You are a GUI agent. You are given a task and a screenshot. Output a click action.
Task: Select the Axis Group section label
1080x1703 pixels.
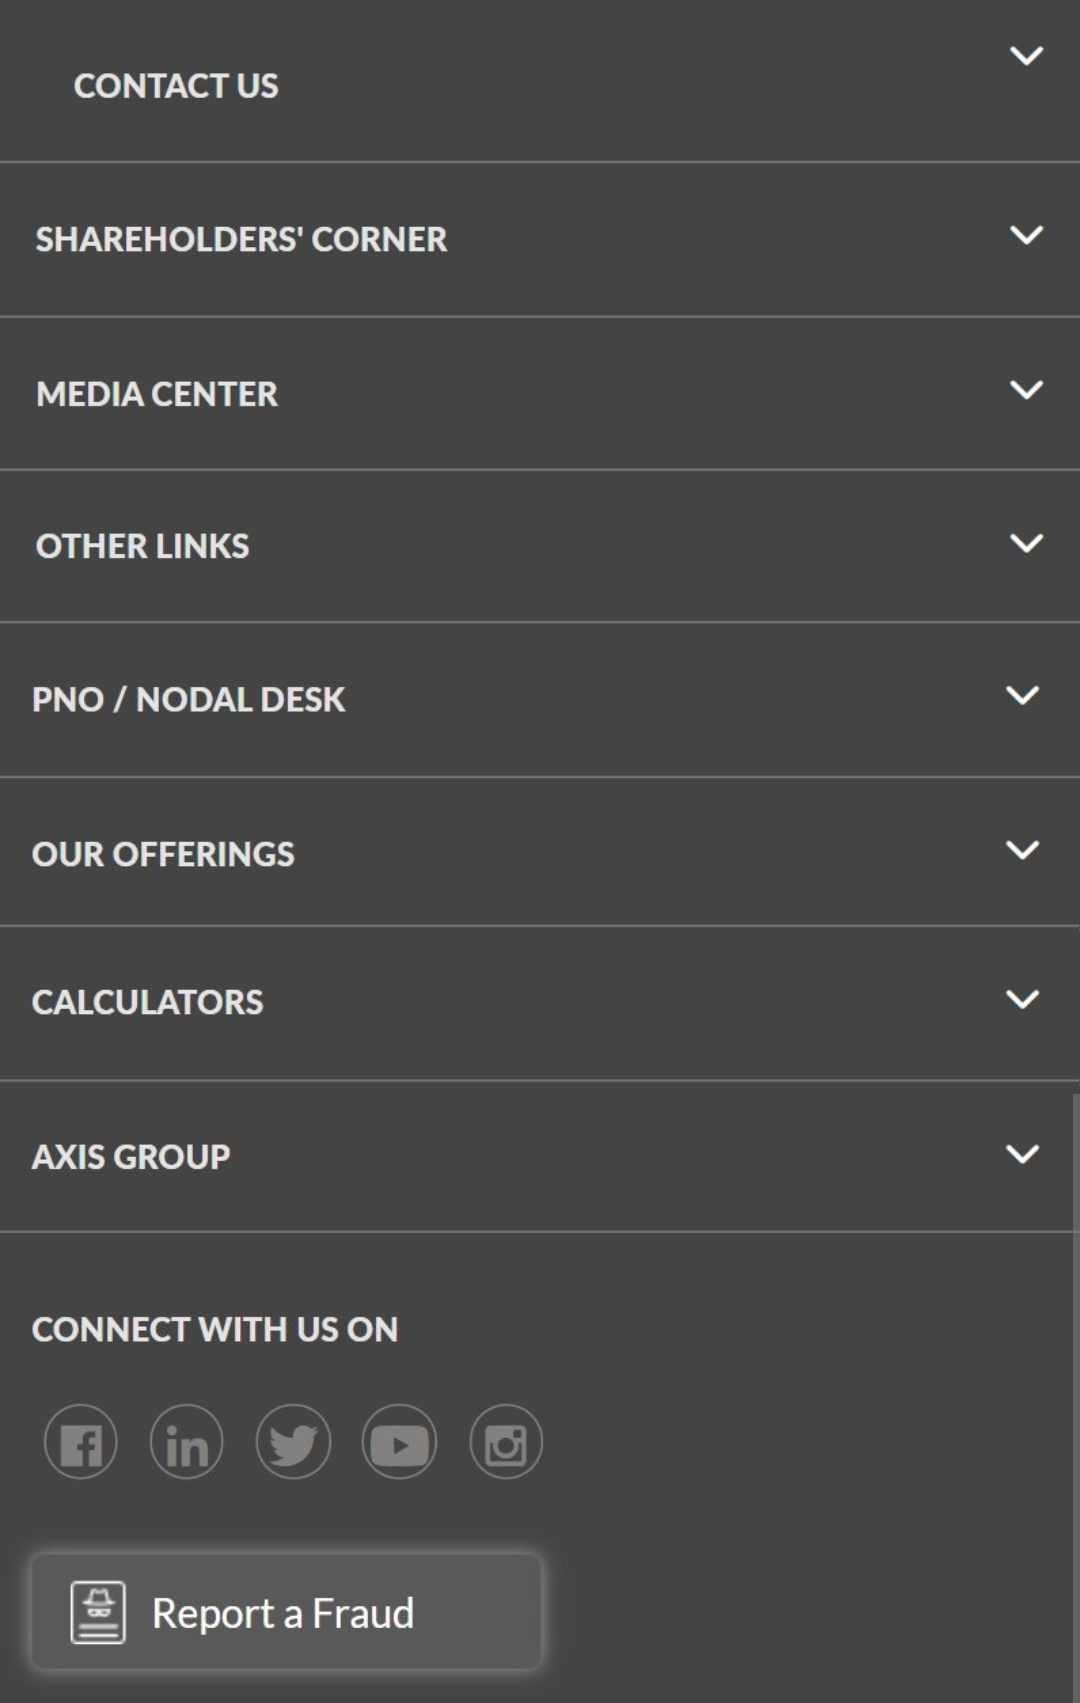click(131, 1157)
